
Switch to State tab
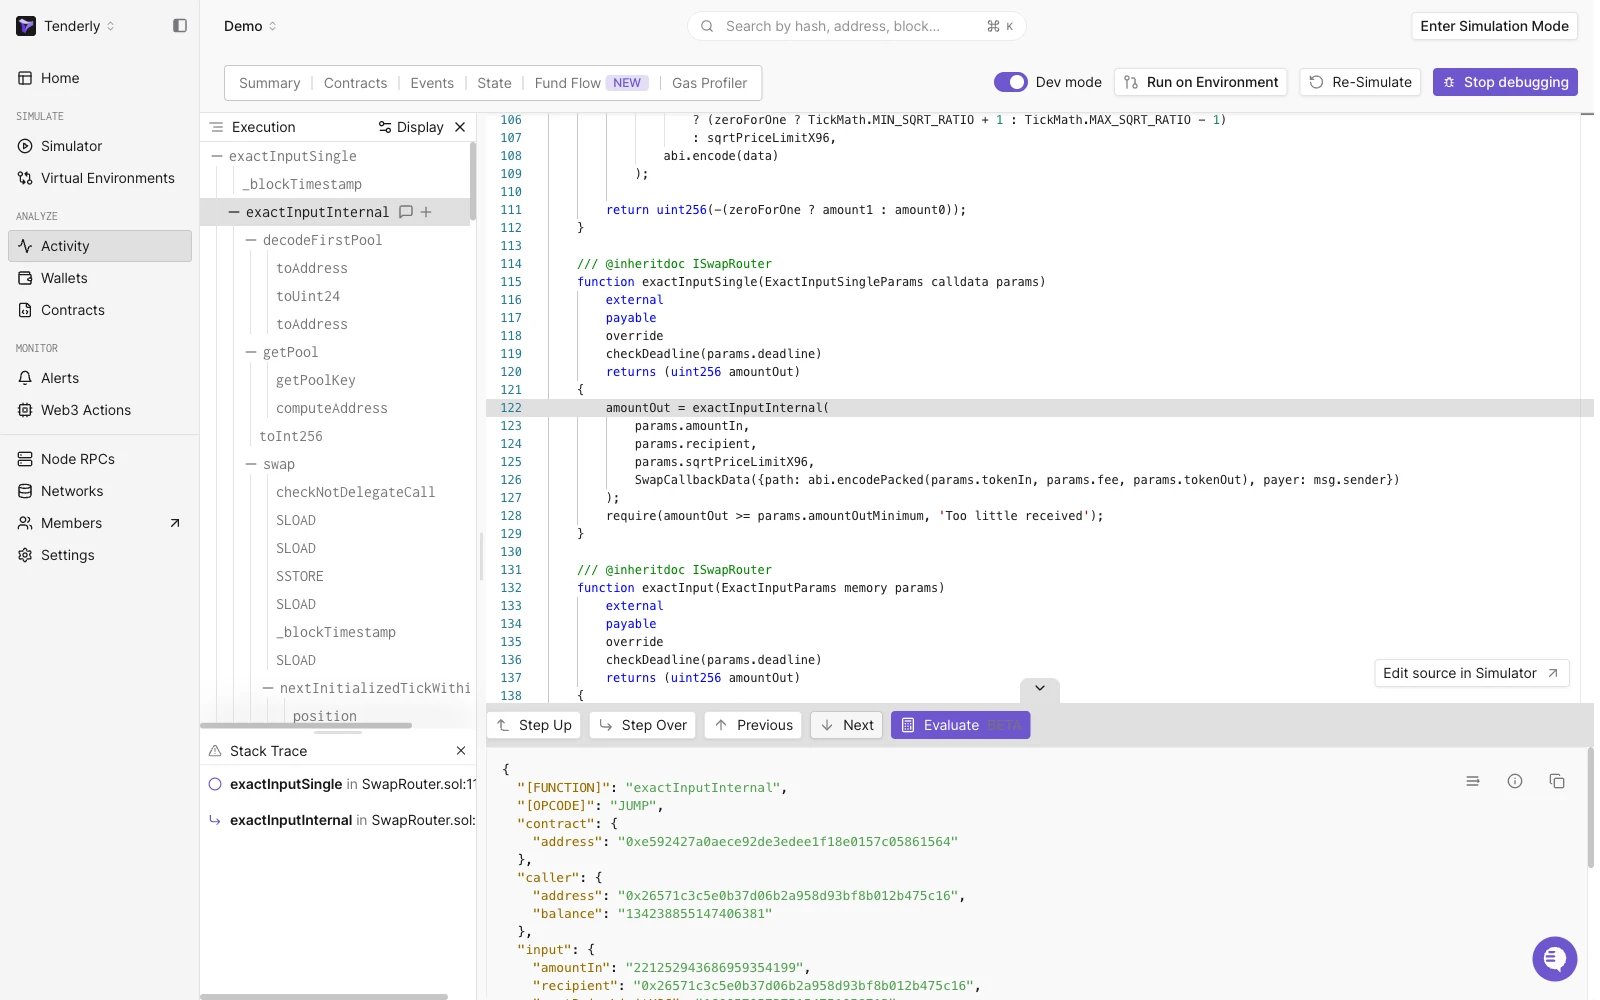point(494,83)
